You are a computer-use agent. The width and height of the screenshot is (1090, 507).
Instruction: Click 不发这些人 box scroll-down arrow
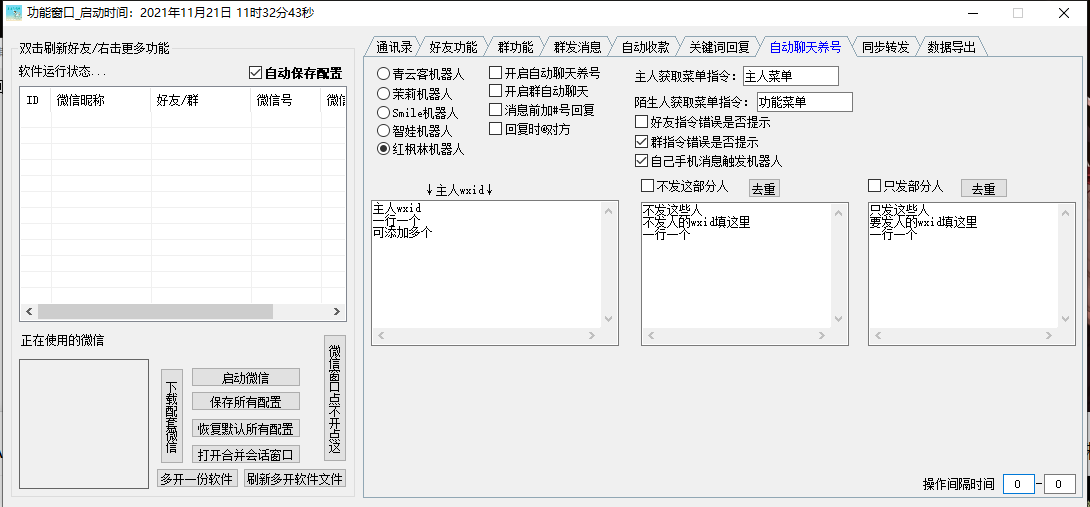(839, 319)
